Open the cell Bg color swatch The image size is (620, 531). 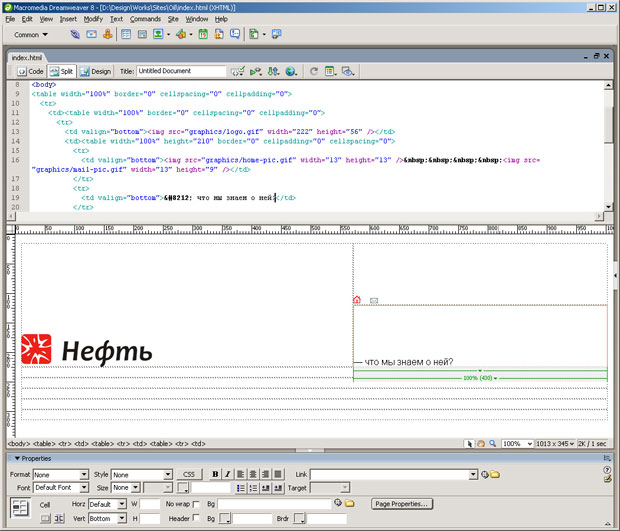click(x=224, y=520)
